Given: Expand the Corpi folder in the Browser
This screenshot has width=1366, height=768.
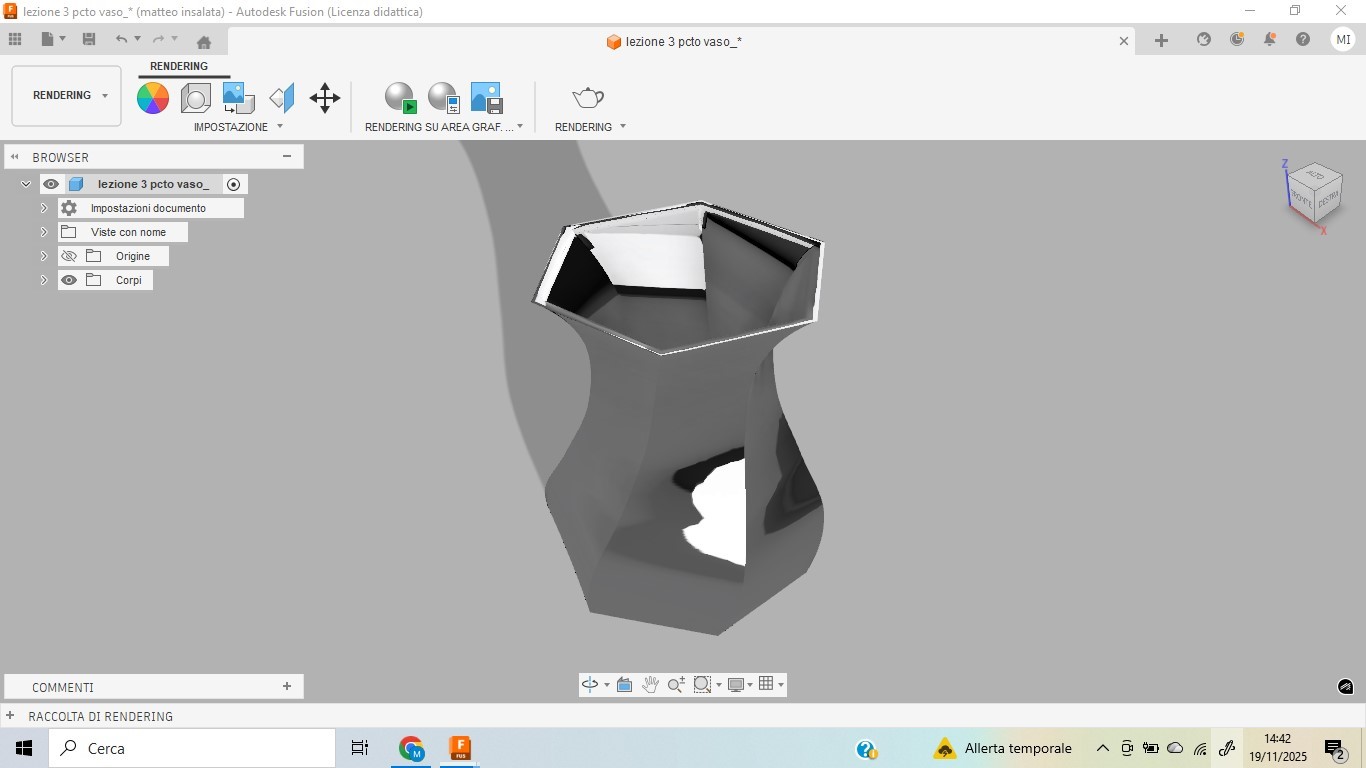Looking at the screenshot, I should (44, 280).
